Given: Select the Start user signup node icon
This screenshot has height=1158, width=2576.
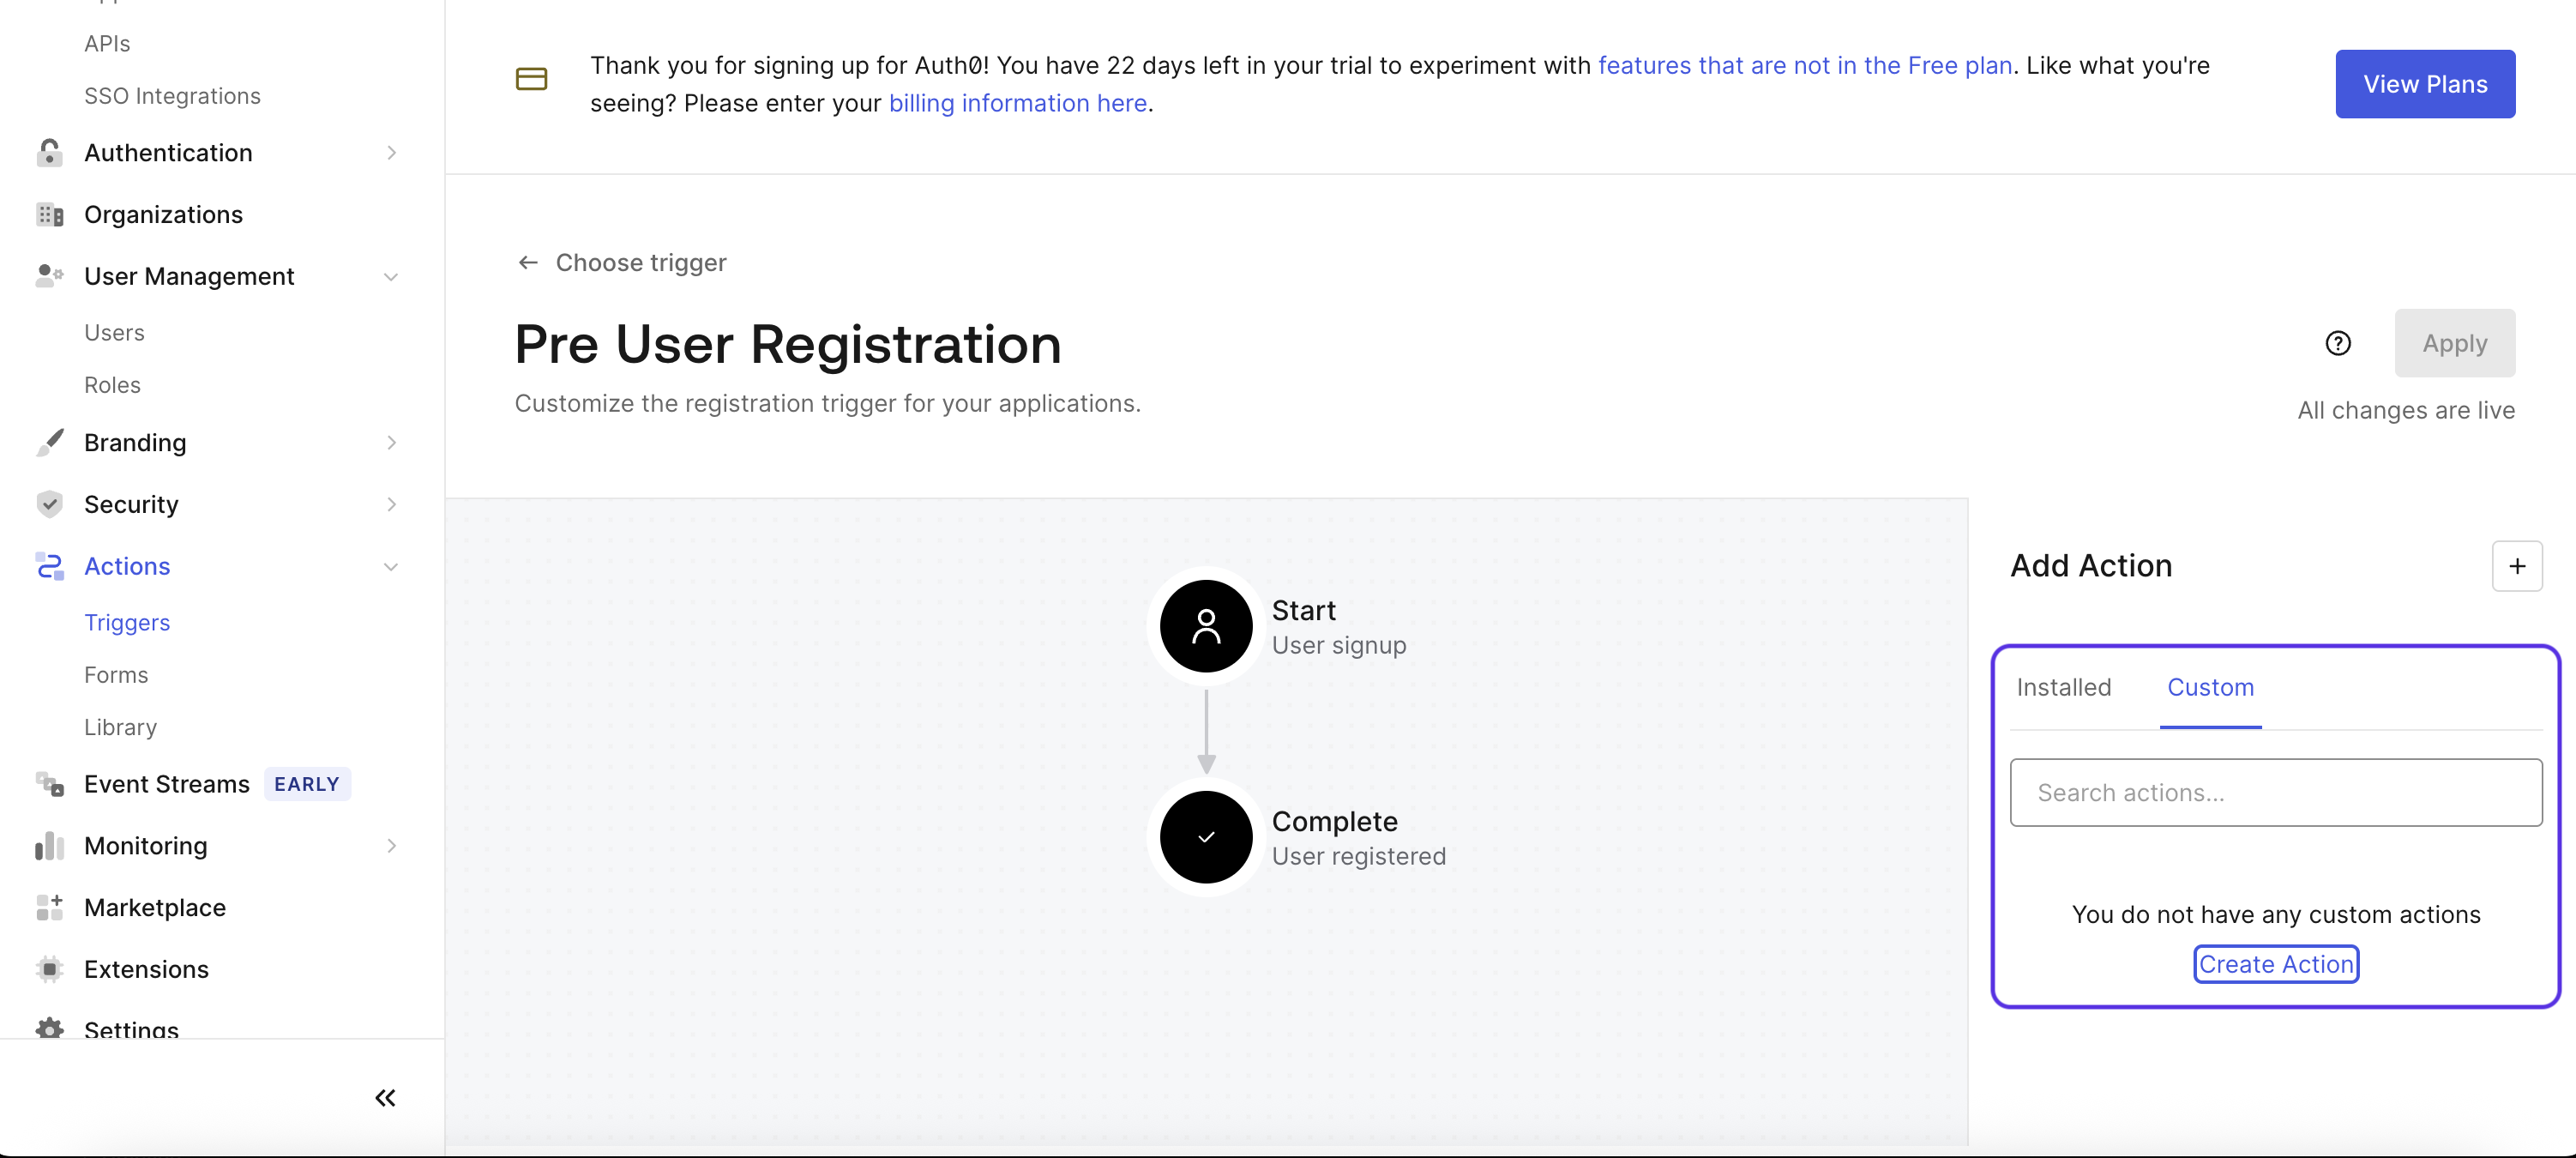Looking at the screenshot, I should 1205,626.
